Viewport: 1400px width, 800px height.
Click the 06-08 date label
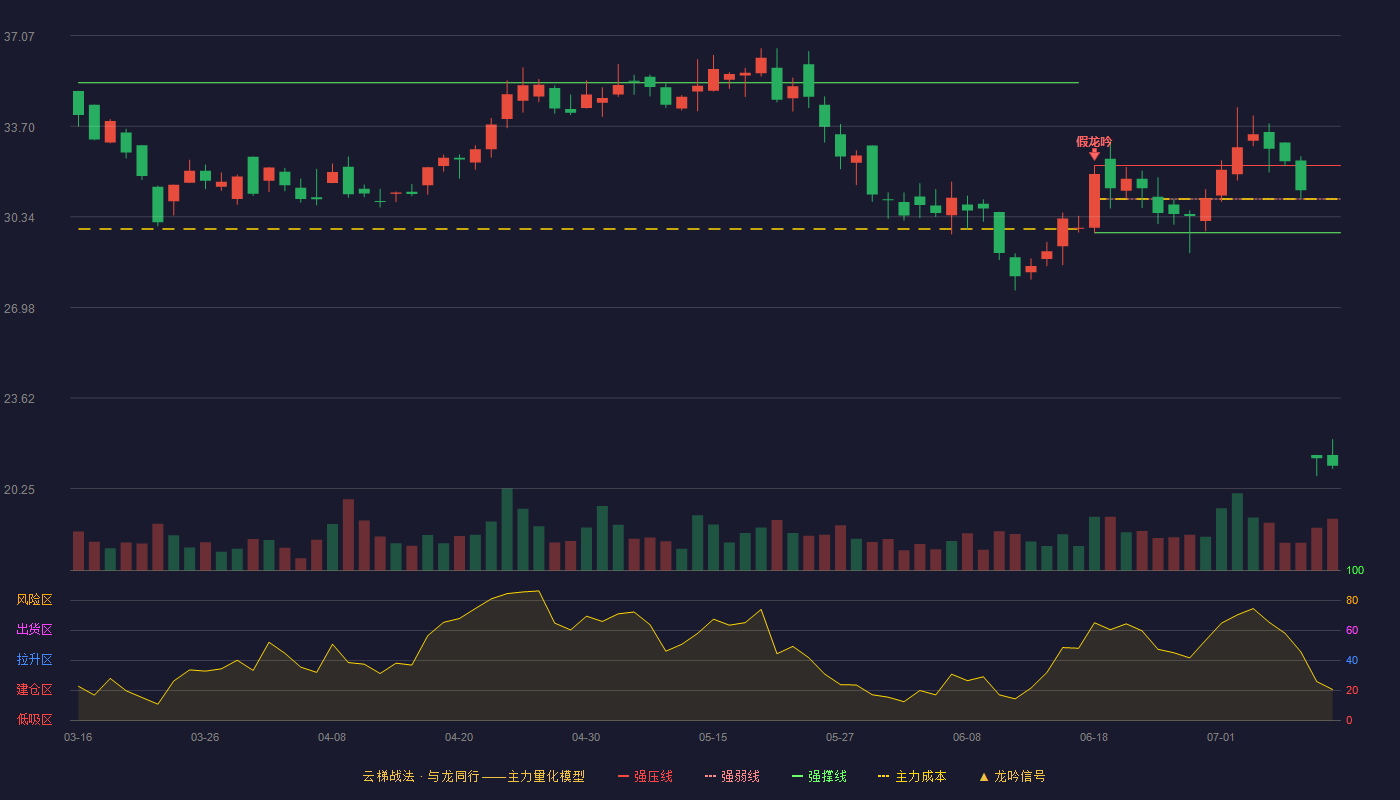tap(967, 737)
